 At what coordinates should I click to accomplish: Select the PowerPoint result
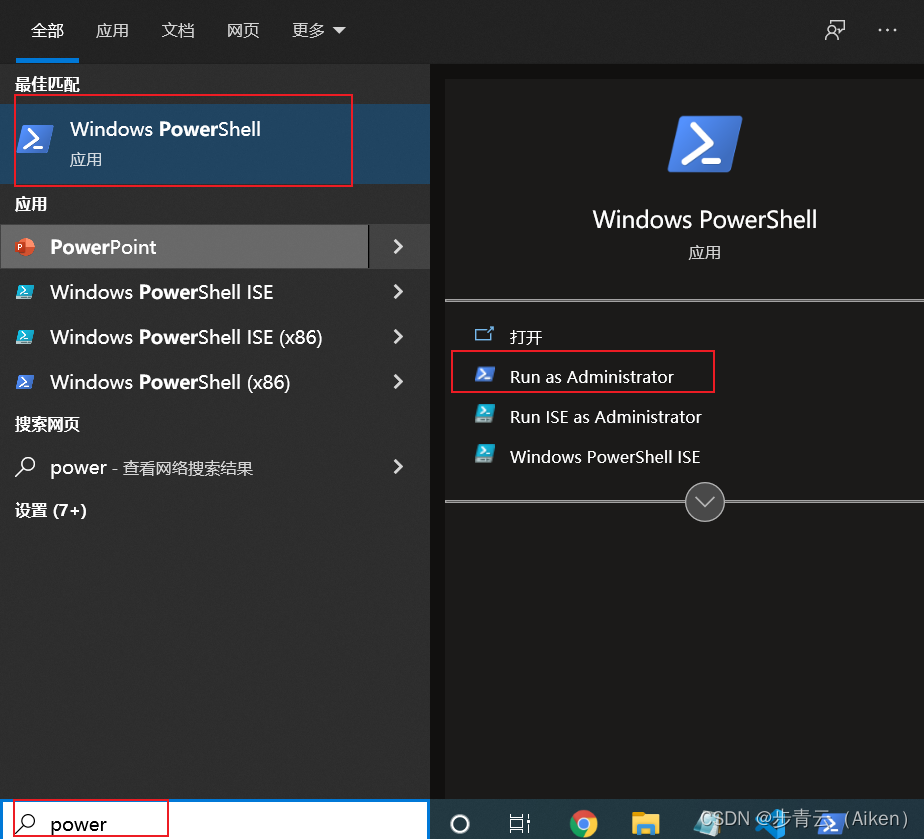pos(184,246)
